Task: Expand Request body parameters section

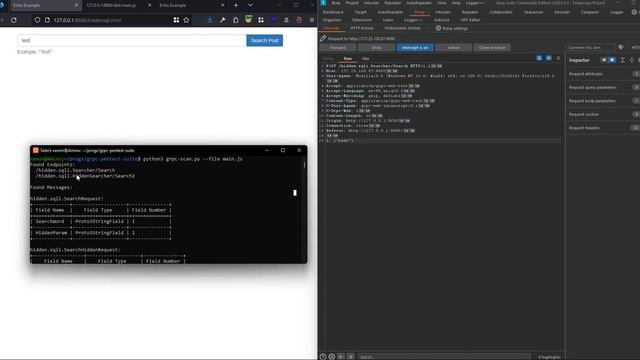Action: [x=604, y=101]
